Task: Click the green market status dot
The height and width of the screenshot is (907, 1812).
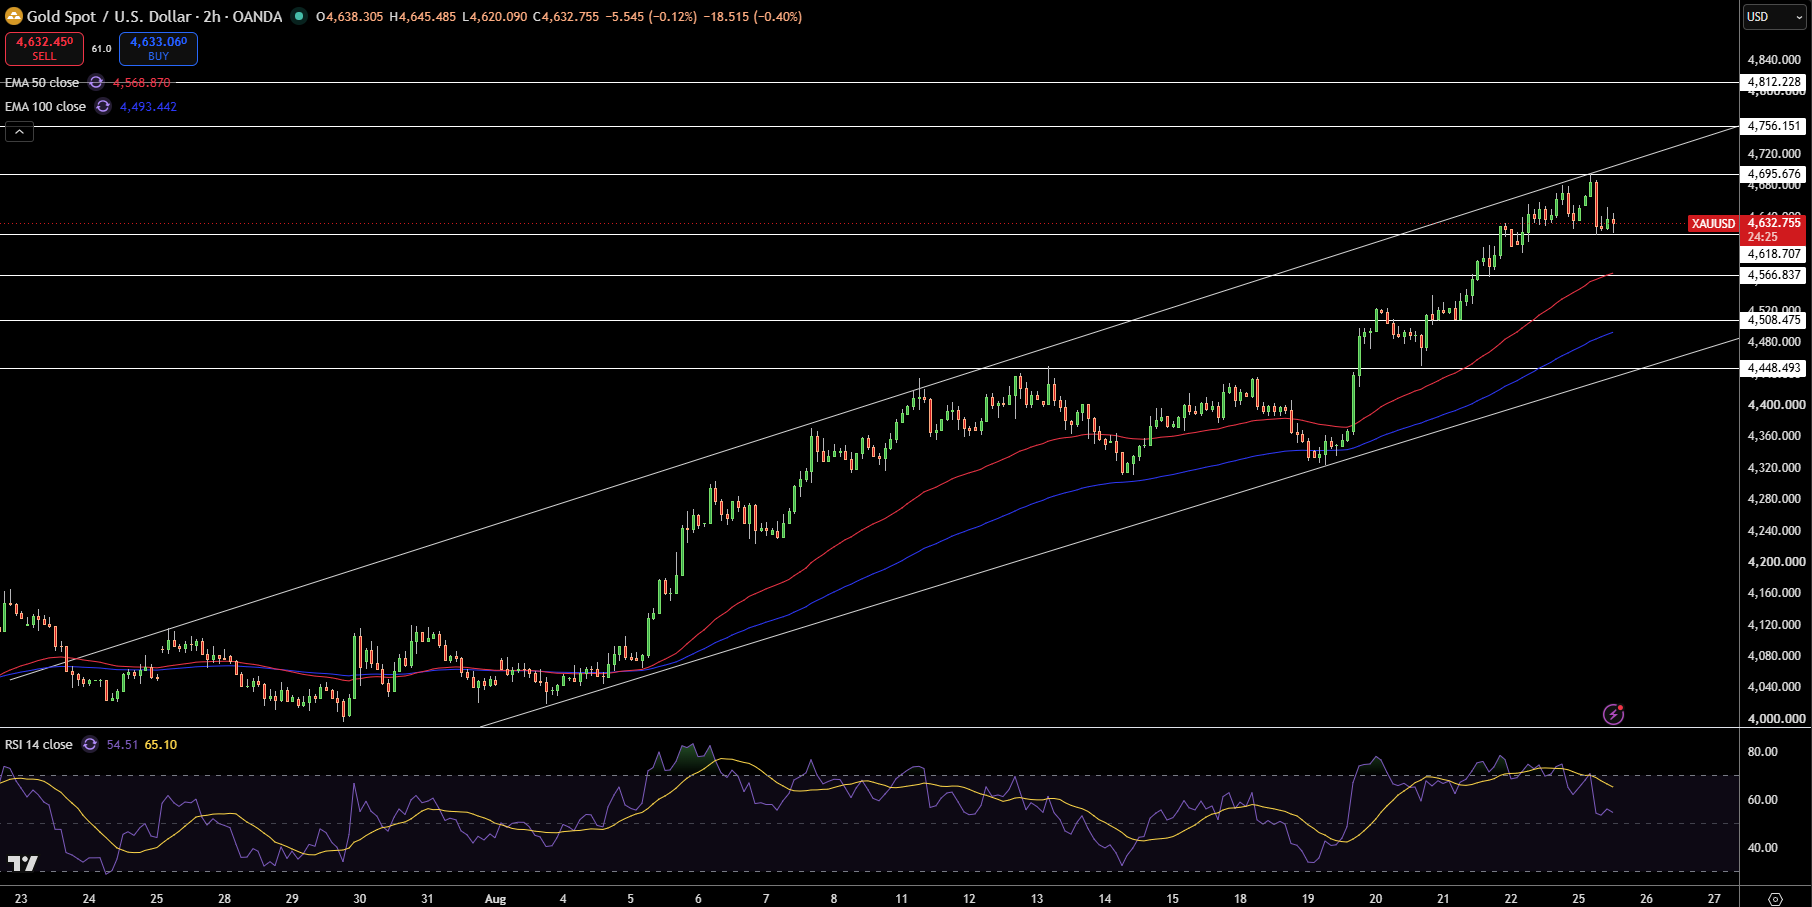Action: (298, 16)
